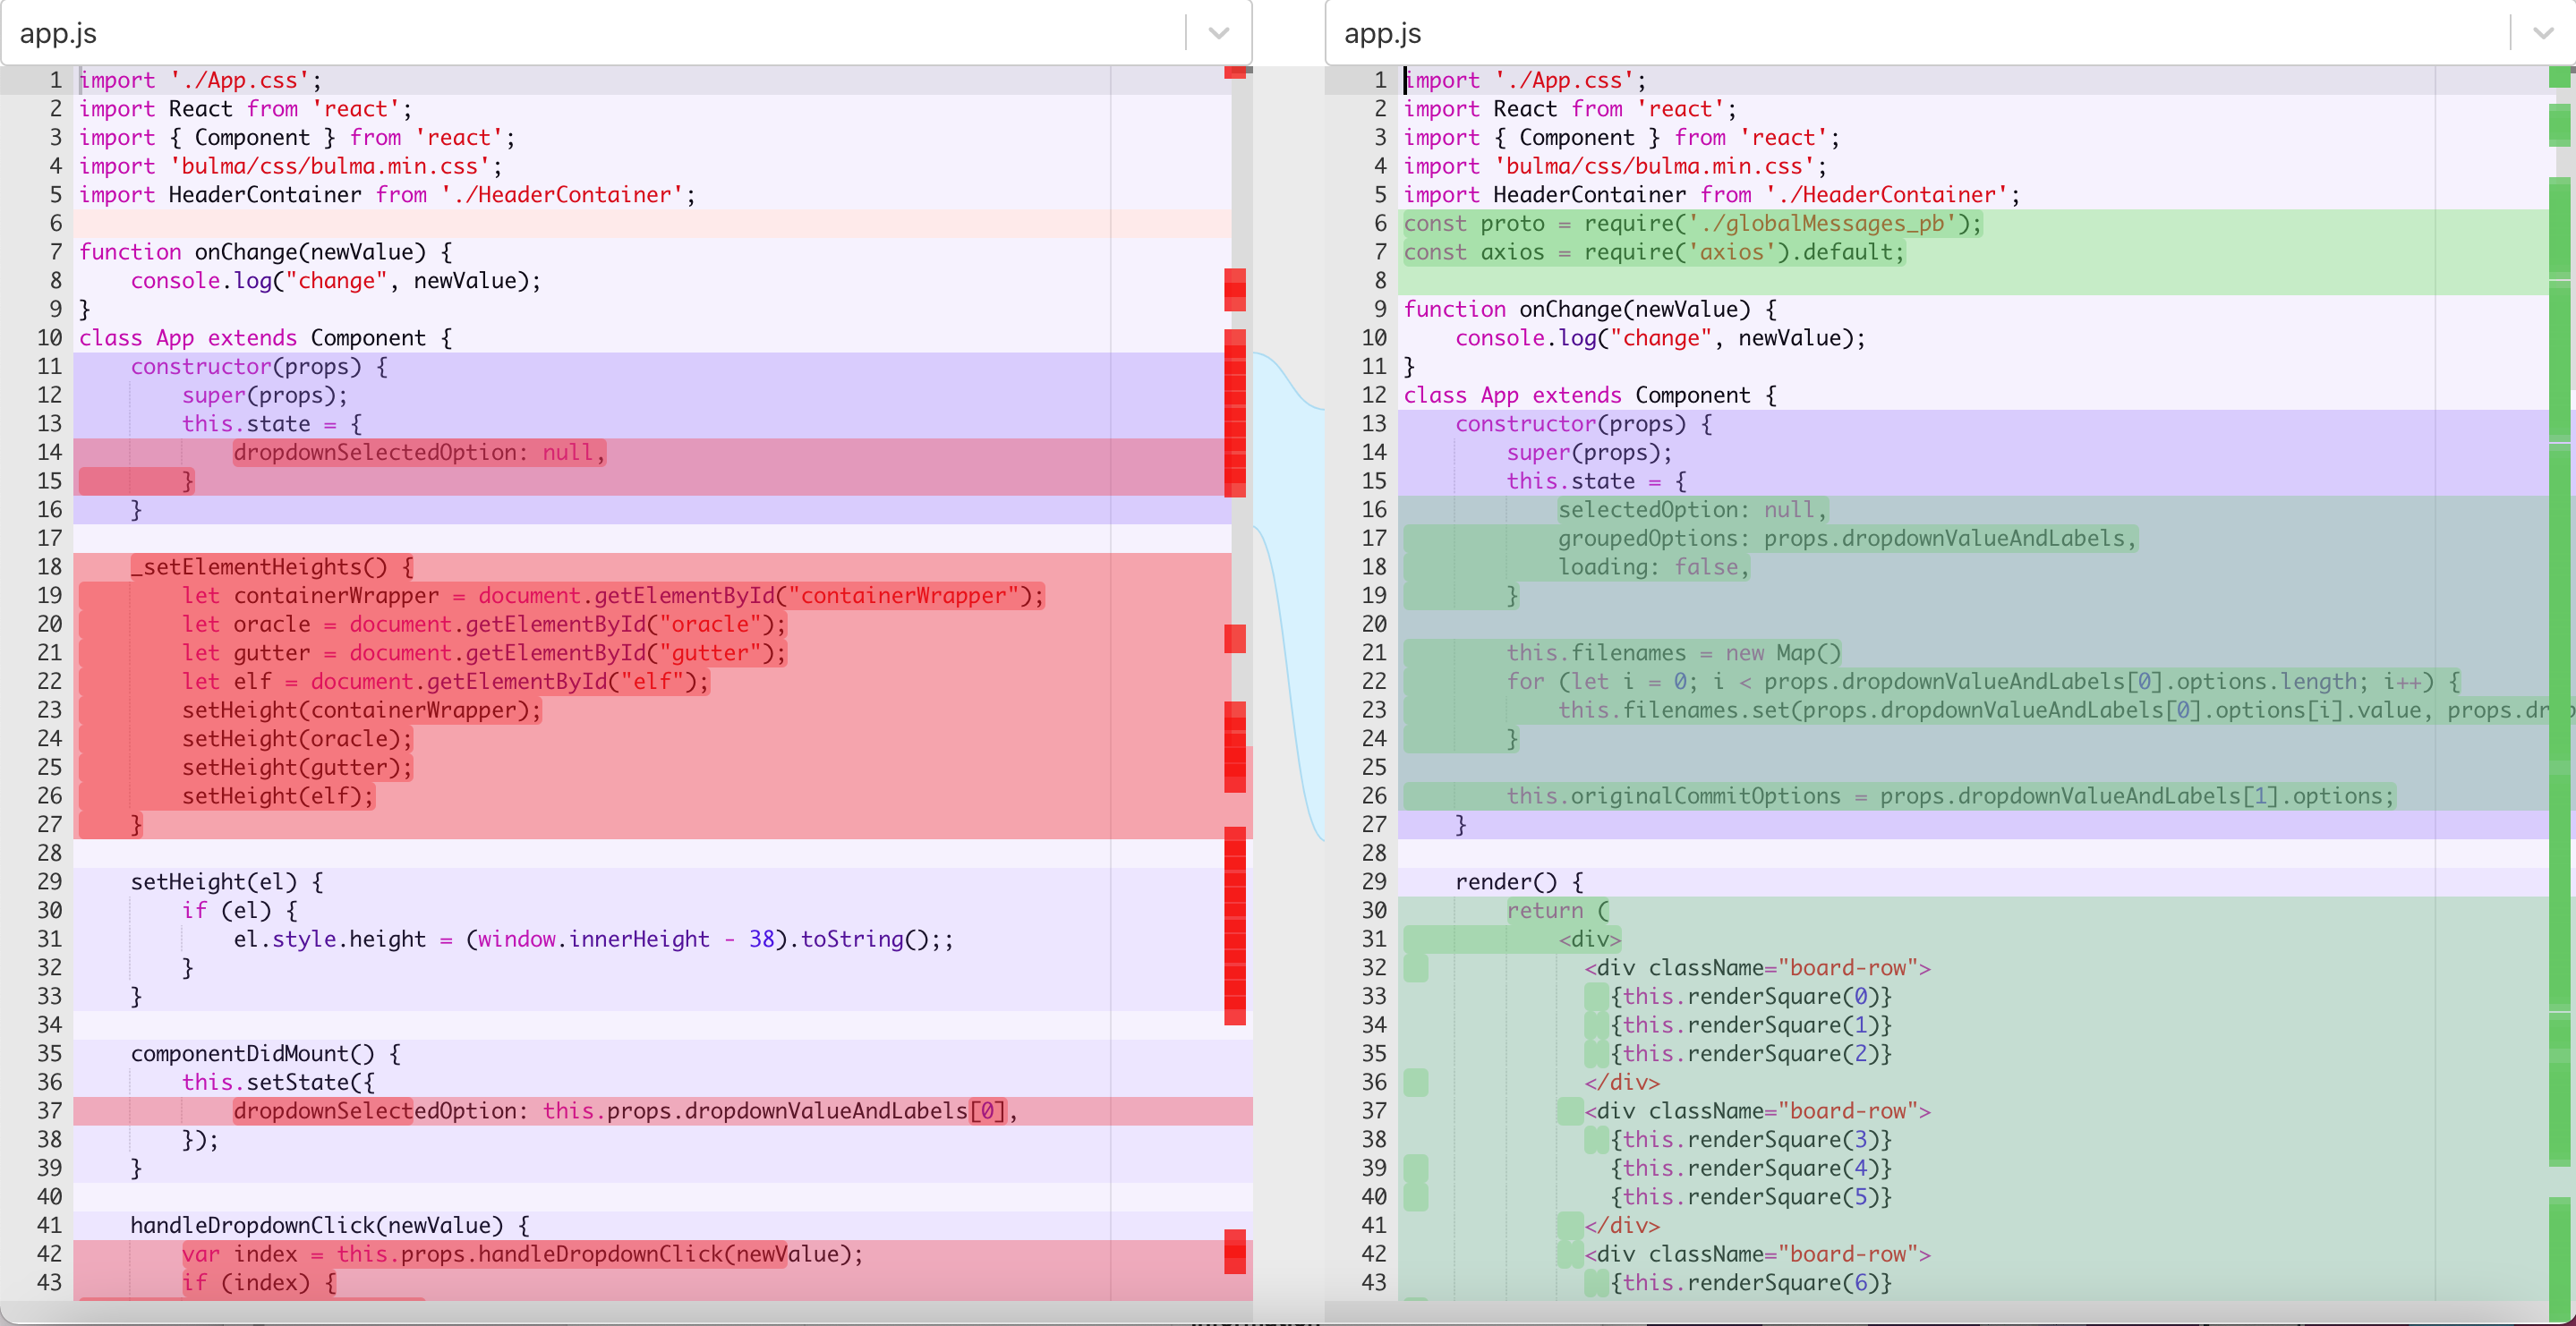Click line number 18 in left gutter
Viewport: 2576px width, 1326px height.
point(50,567)
